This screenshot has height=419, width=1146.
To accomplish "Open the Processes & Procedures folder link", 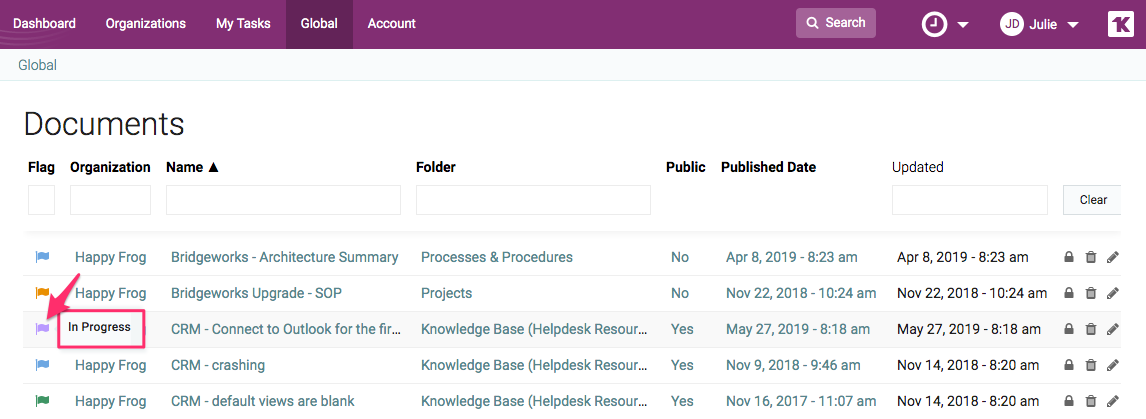I will 497,257.
